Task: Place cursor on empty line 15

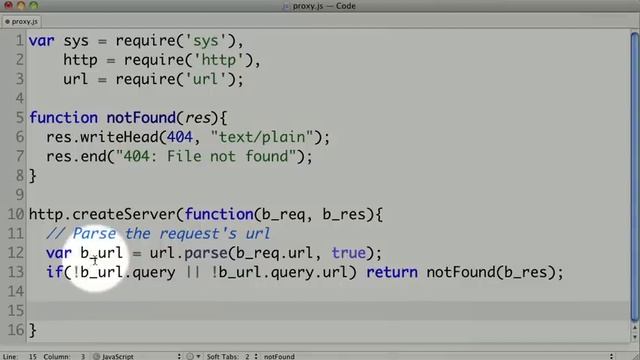Action: pos(329,311)
